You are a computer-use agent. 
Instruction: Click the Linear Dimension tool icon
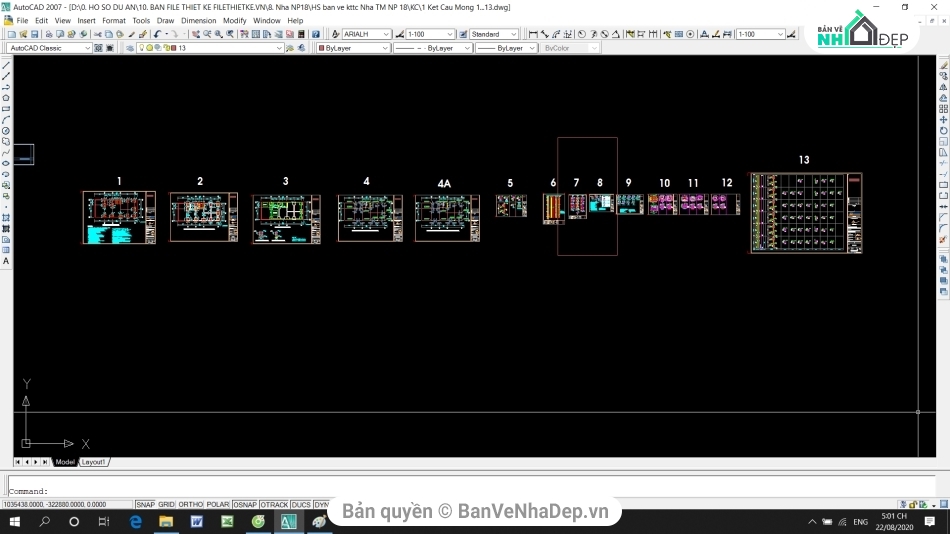click(533, 34)
